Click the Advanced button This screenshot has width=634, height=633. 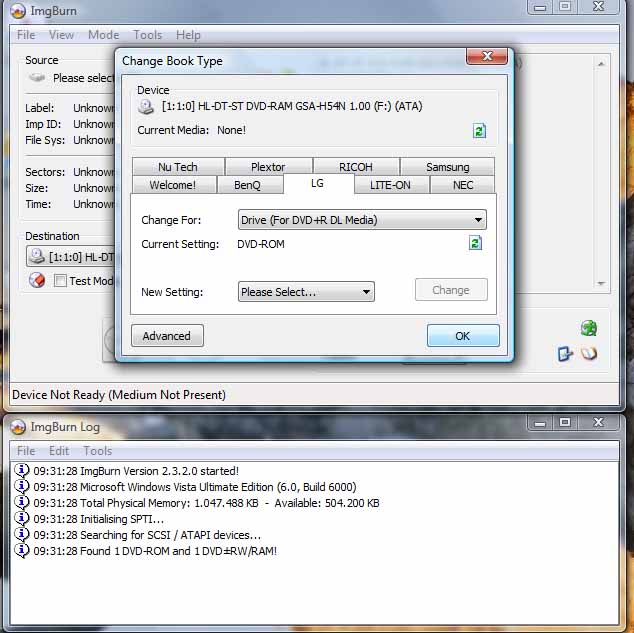click(167, 335)
